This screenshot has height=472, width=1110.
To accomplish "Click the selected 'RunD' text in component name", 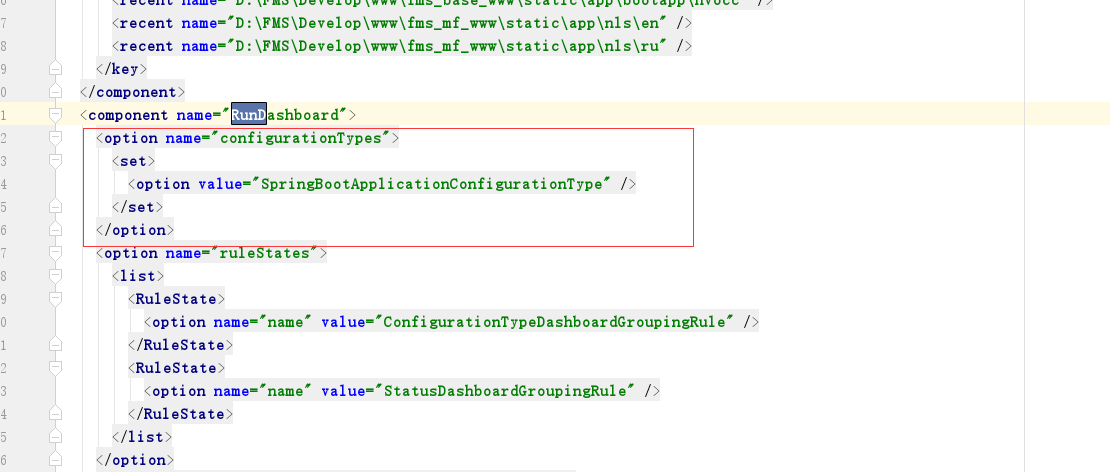I will (x=249, y=115).
